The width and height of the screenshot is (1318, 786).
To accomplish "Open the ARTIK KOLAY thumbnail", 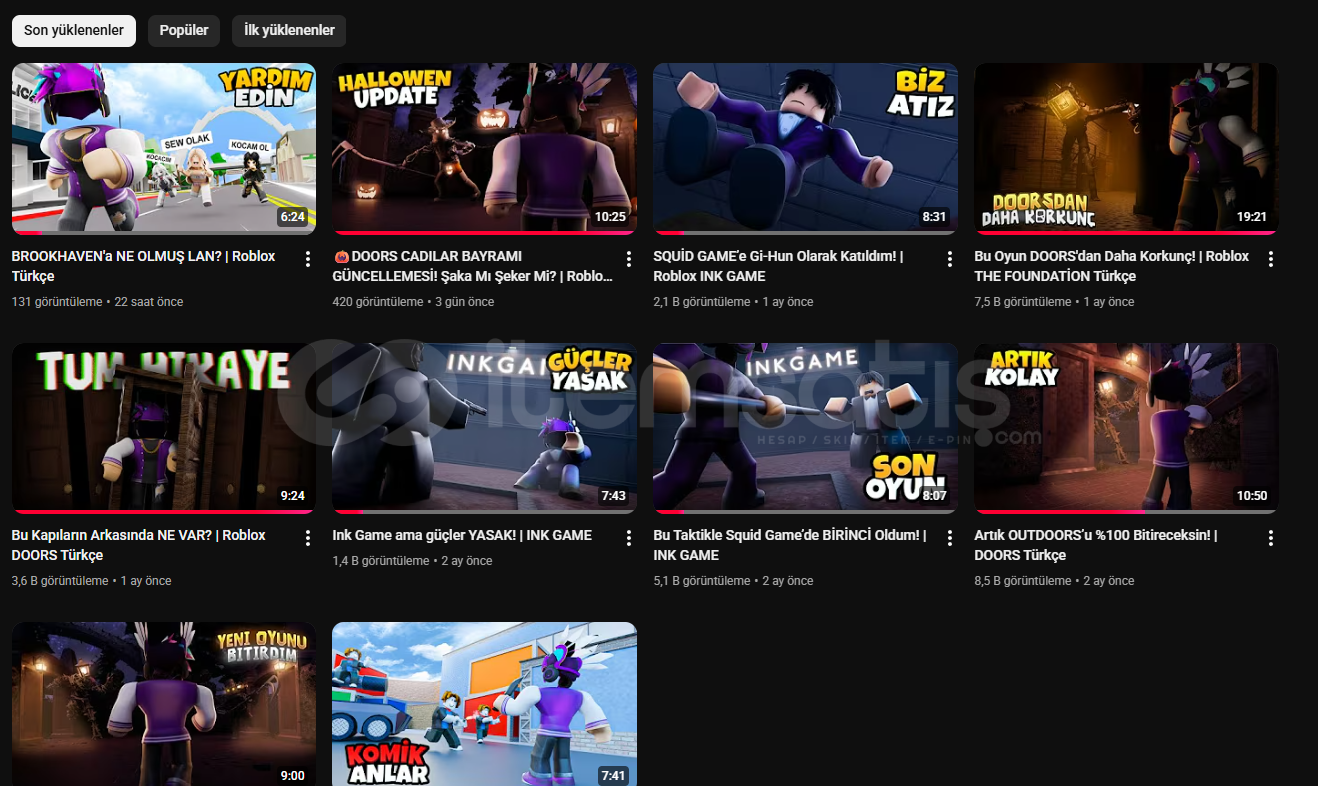I will click(x=1127, y=428).
